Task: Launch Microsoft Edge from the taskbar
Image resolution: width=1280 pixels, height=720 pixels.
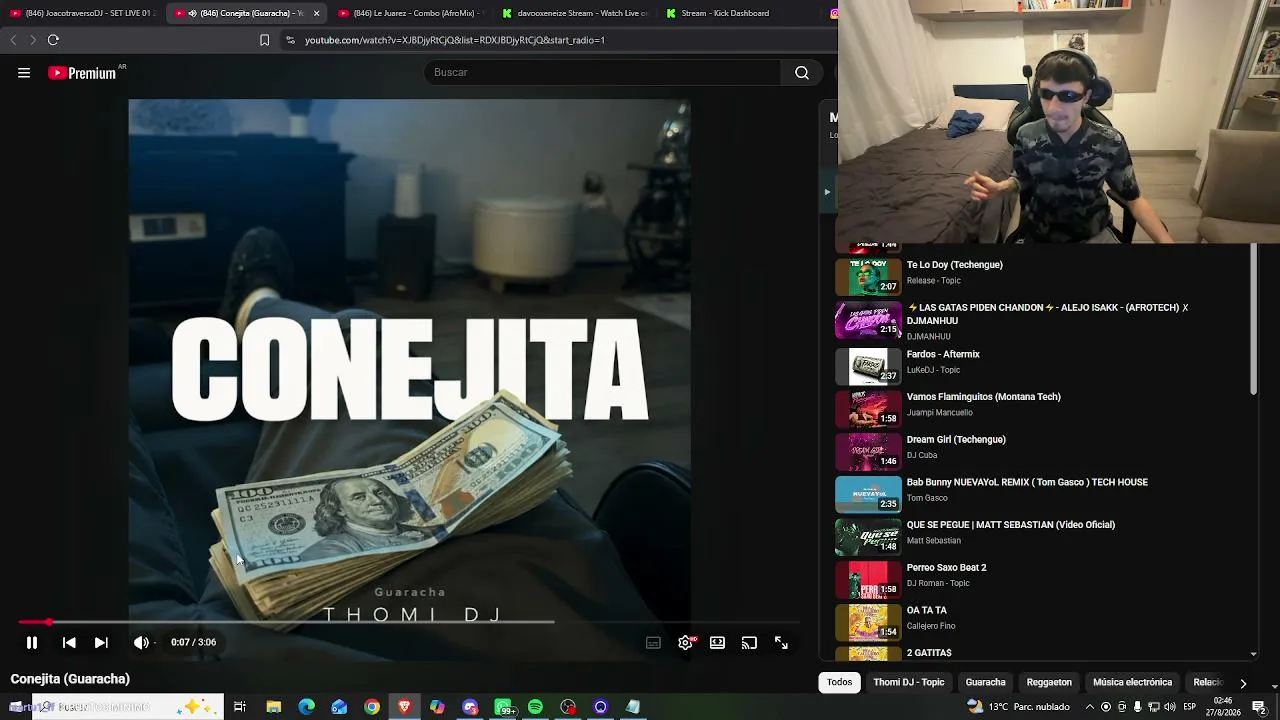Action: [306, 707]
